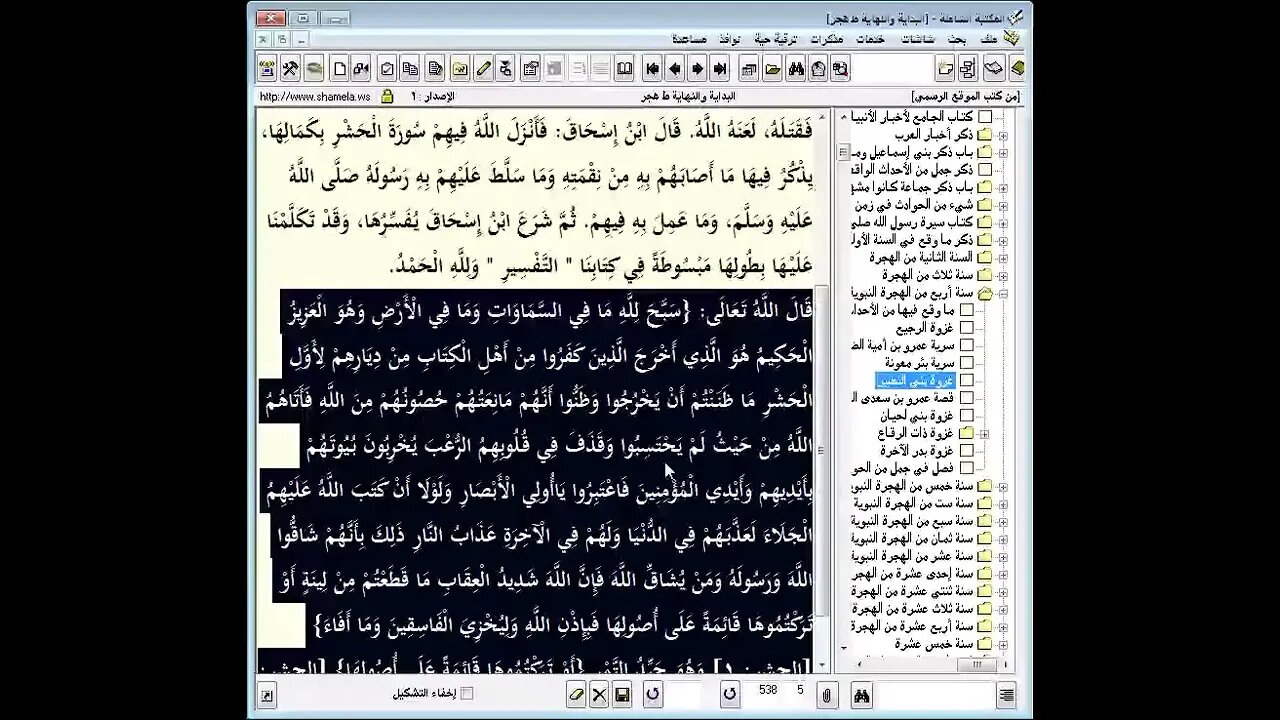Viewport: 1280px width, 720px height.
Task: Check the box for ذكر جمل من الأحداث
Action: point(985,170)
